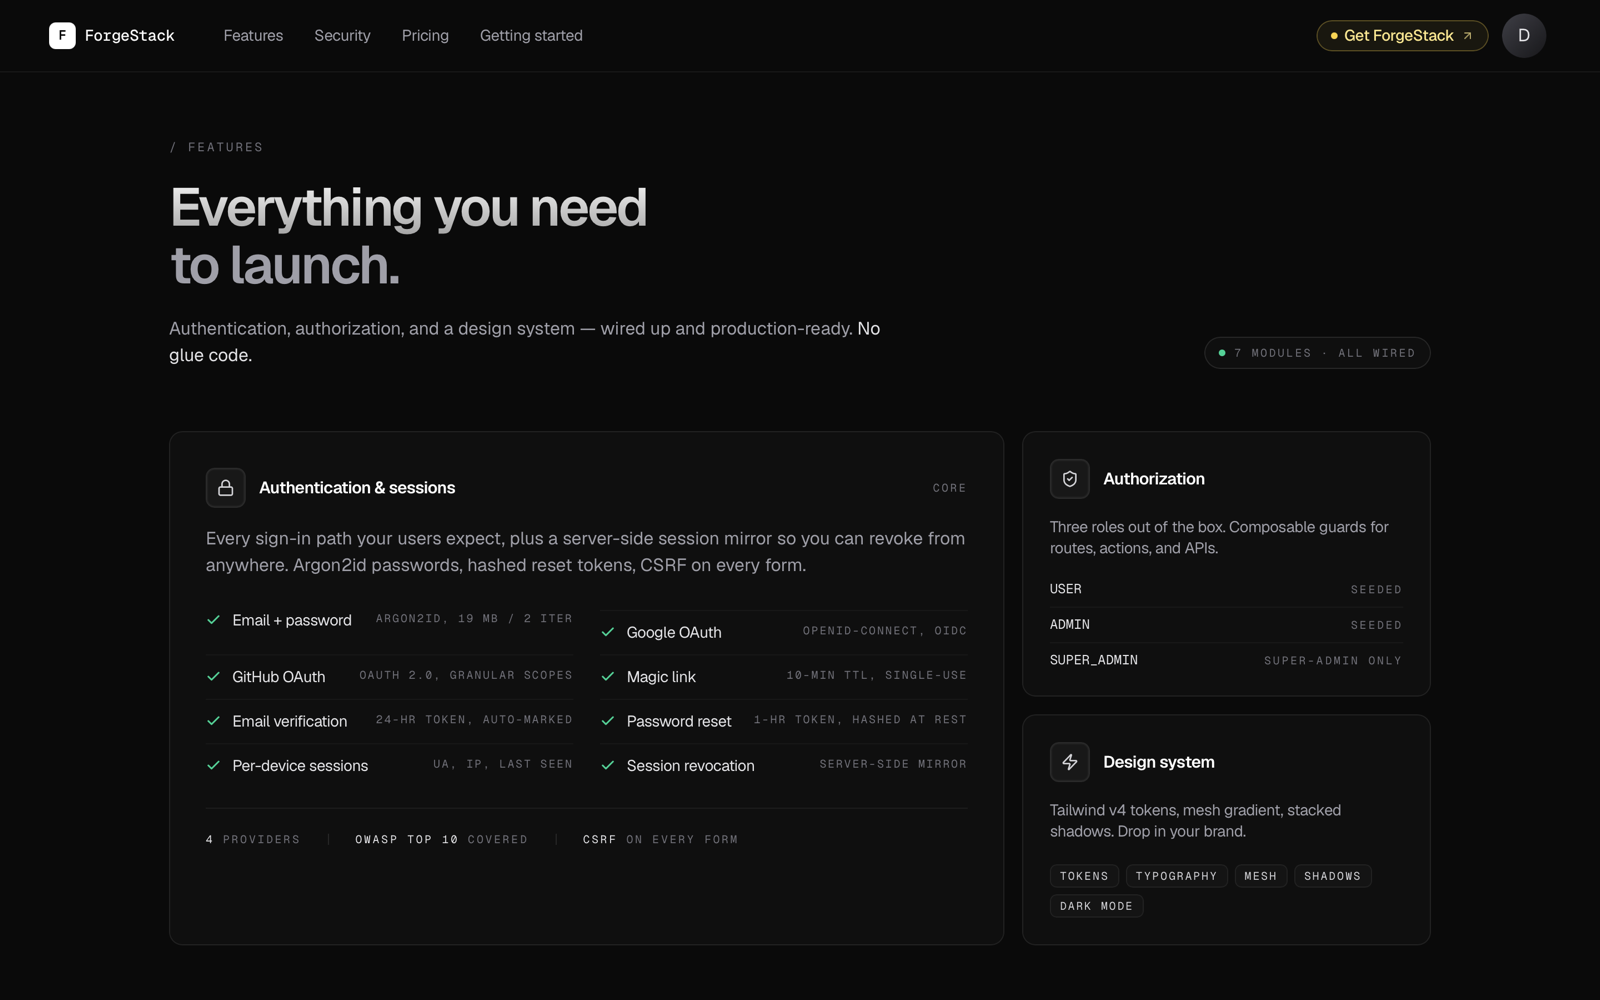Click the / FEATURES section label
This screenshot has height=1000, width=1600.
point(217,147)
